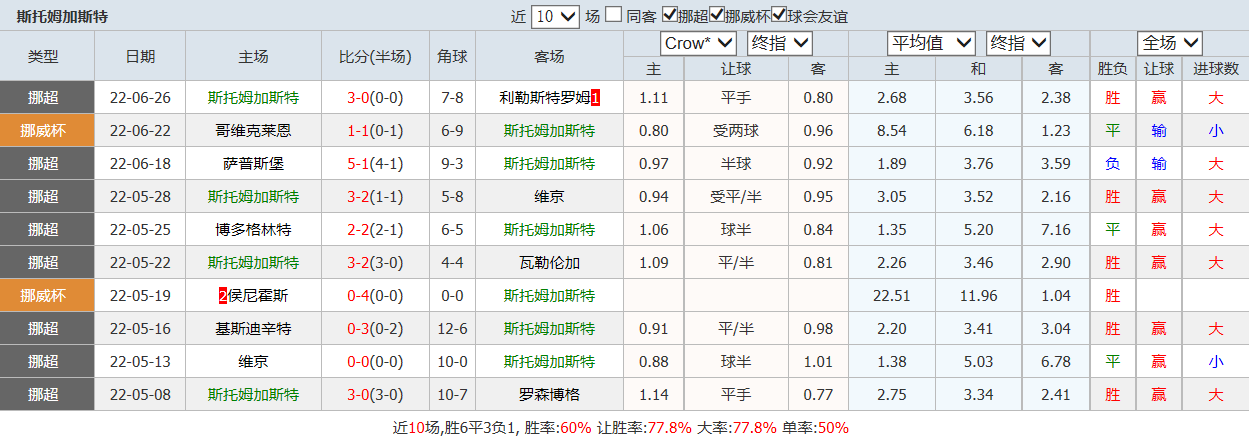Click the 小 goals result on the 22-06-22 row

tap(1215, 131)
